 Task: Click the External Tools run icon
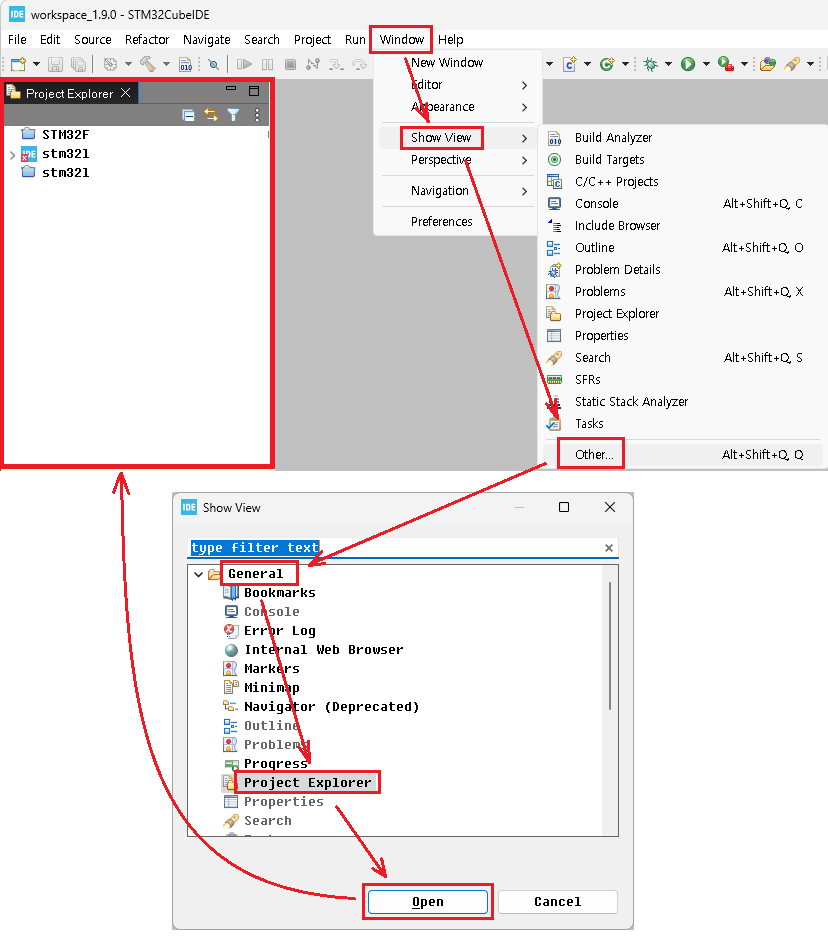click(x=726, y=64)
